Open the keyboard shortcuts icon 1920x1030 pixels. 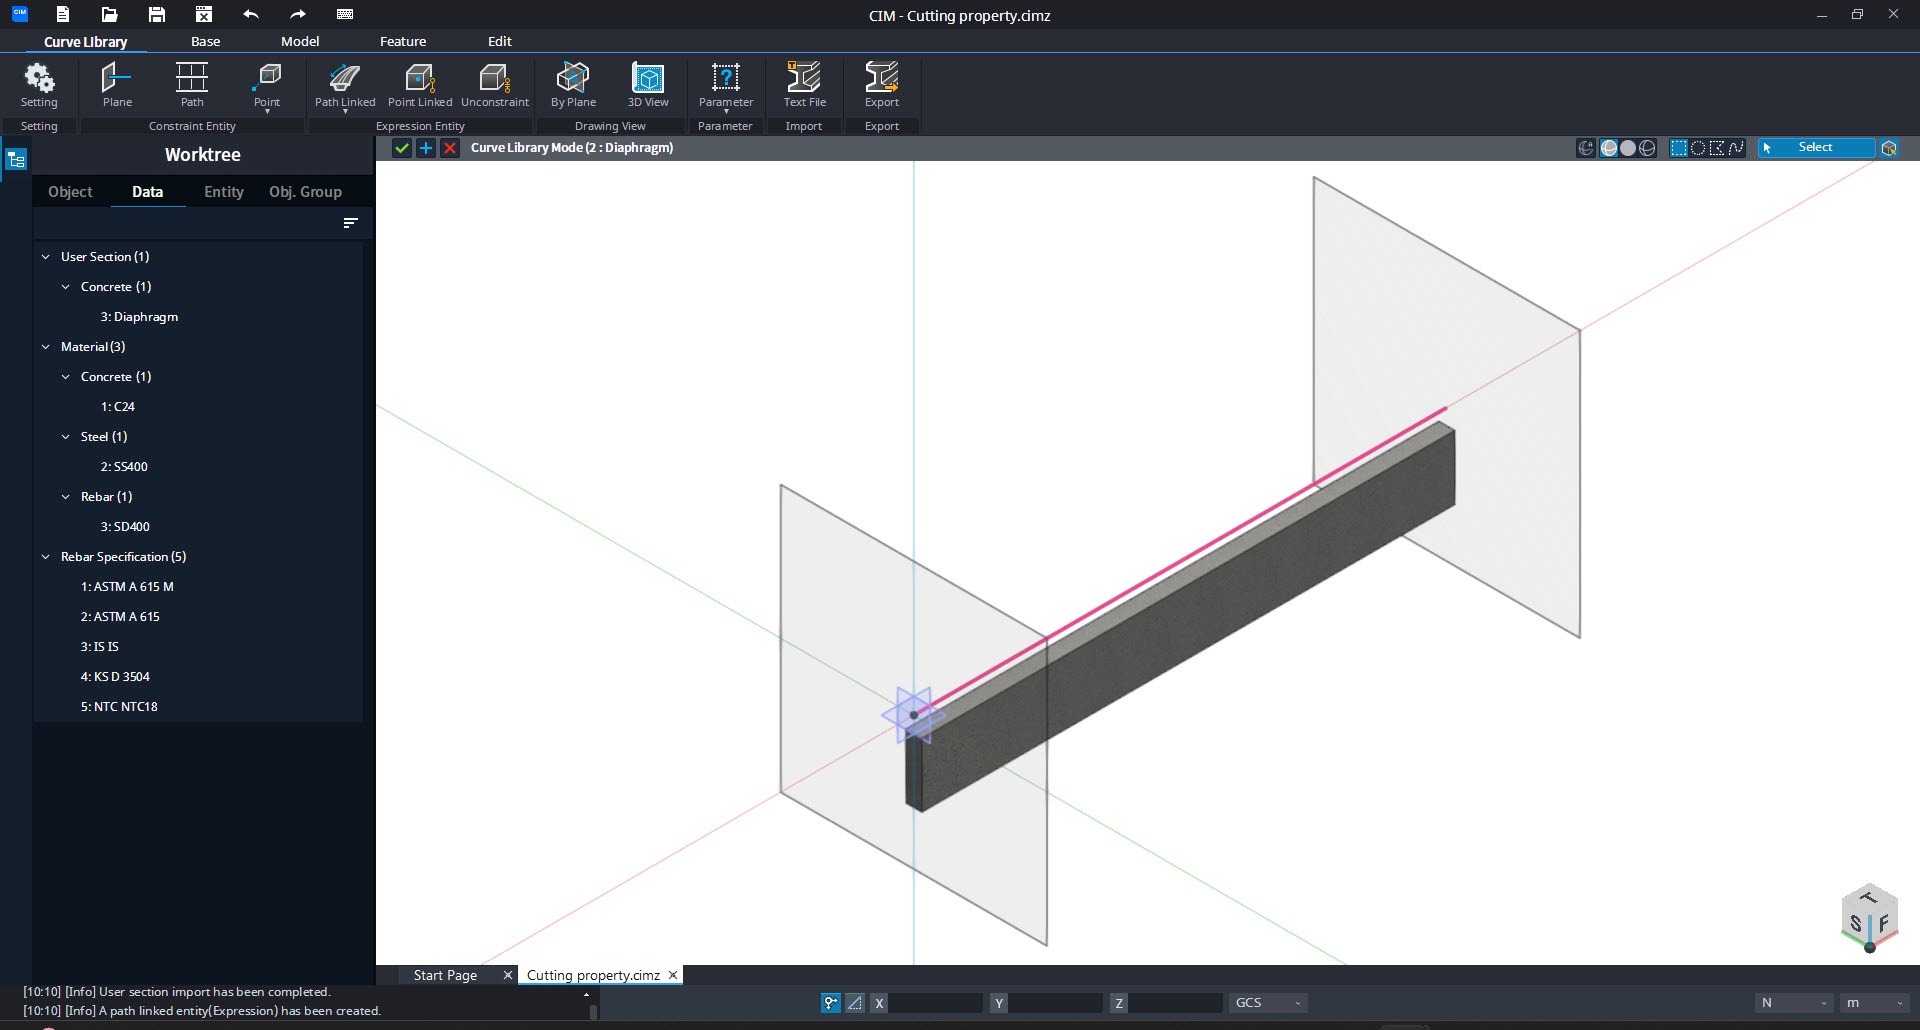click(x=345, y=14)
